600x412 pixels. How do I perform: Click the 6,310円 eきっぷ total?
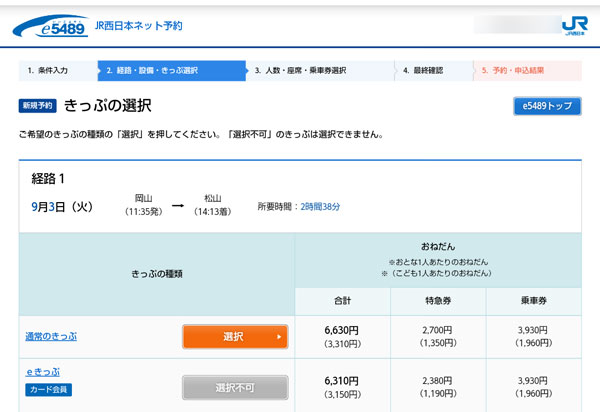point(342,380)
